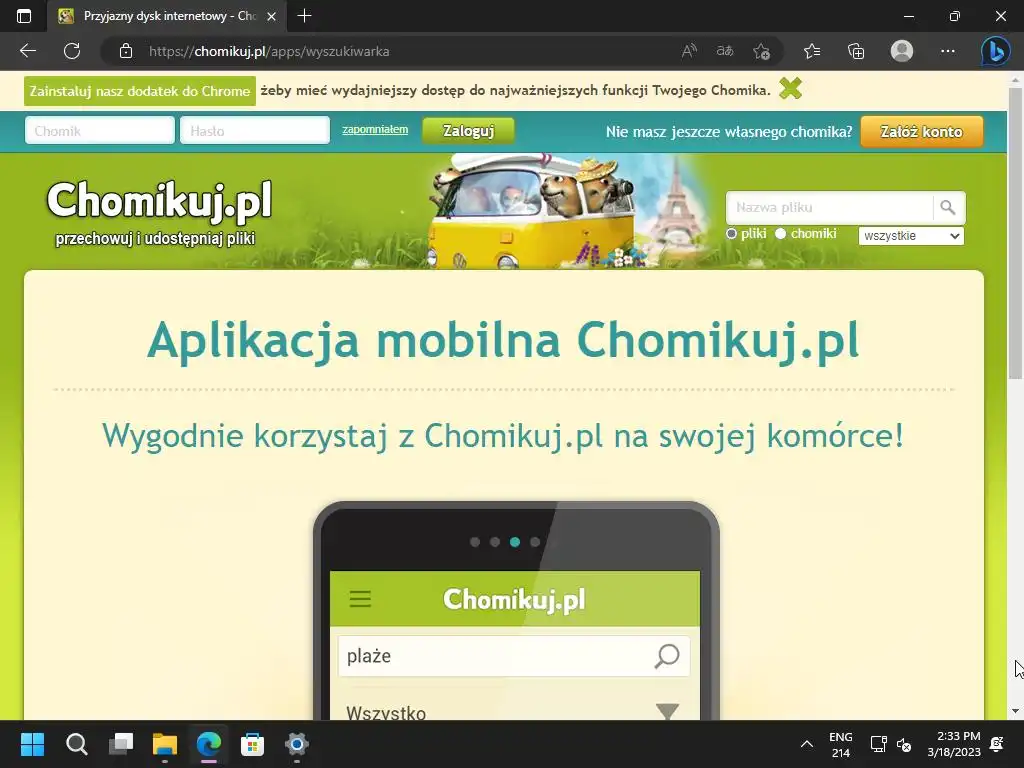Viewport: 1024px width, 768px height.
Task: Click the Chomikuj.pl site logo
Action: [159, 200]
